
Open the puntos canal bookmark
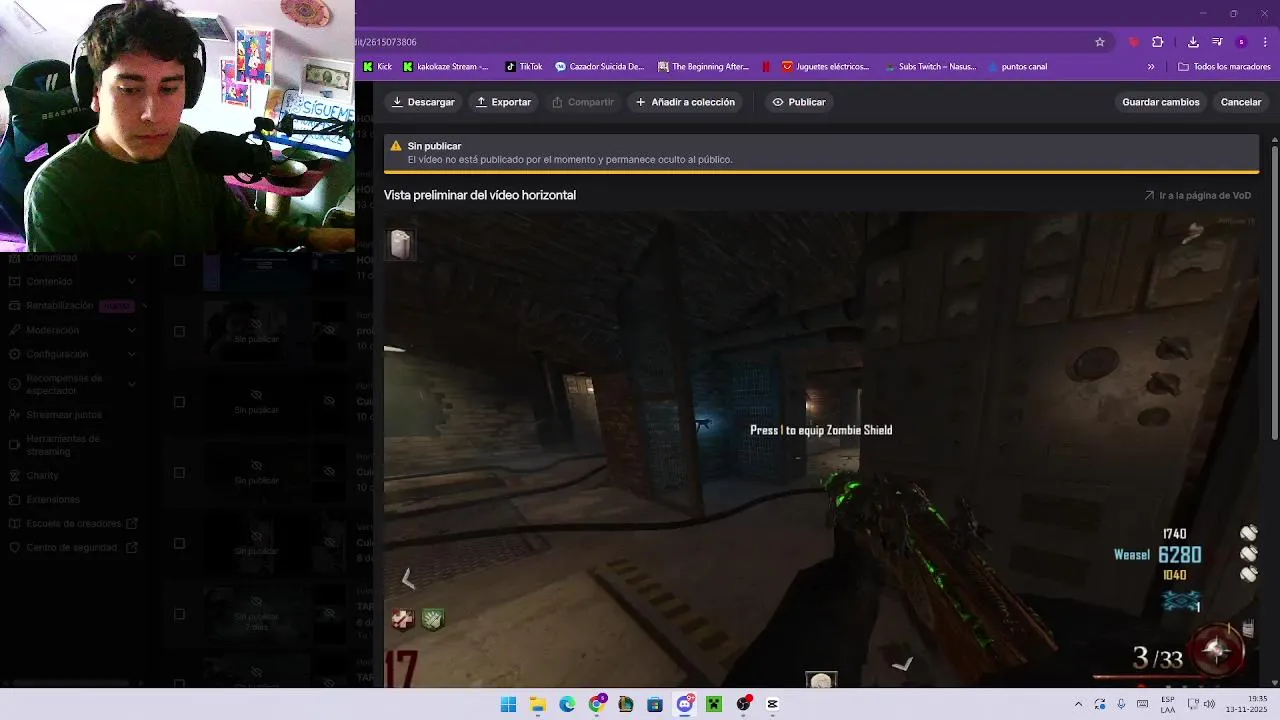[1018, 67]
